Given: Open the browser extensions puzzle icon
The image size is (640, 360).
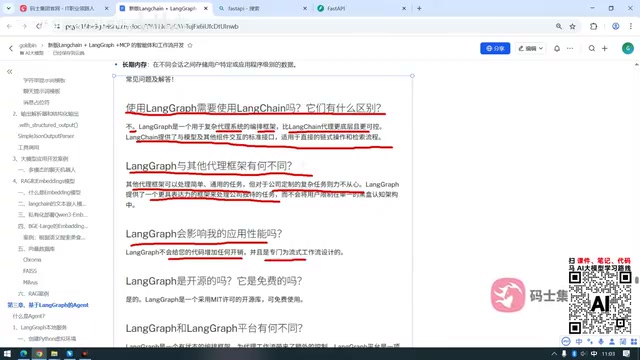Looking at the screenshot, I should point(593,26).
